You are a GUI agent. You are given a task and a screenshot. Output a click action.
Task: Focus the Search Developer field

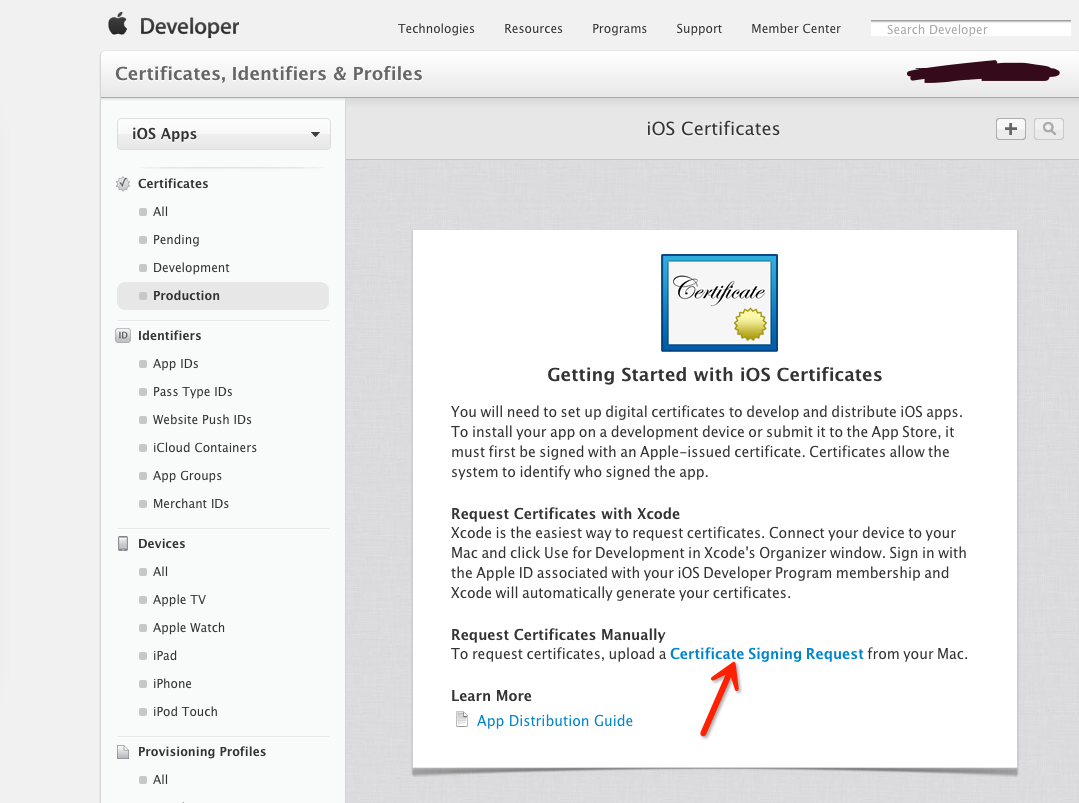point(971,29)
